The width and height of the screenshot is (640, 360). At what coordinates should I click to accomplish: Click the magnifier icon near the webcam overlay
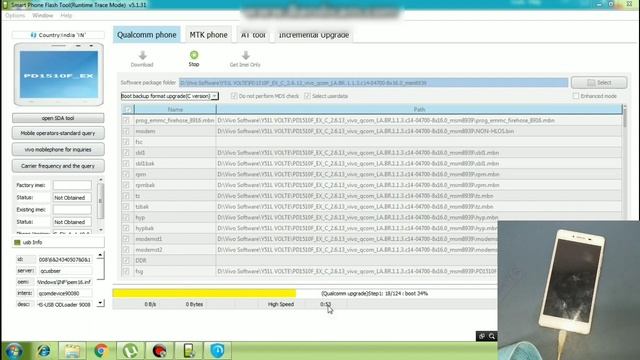(x=492, y=336)
